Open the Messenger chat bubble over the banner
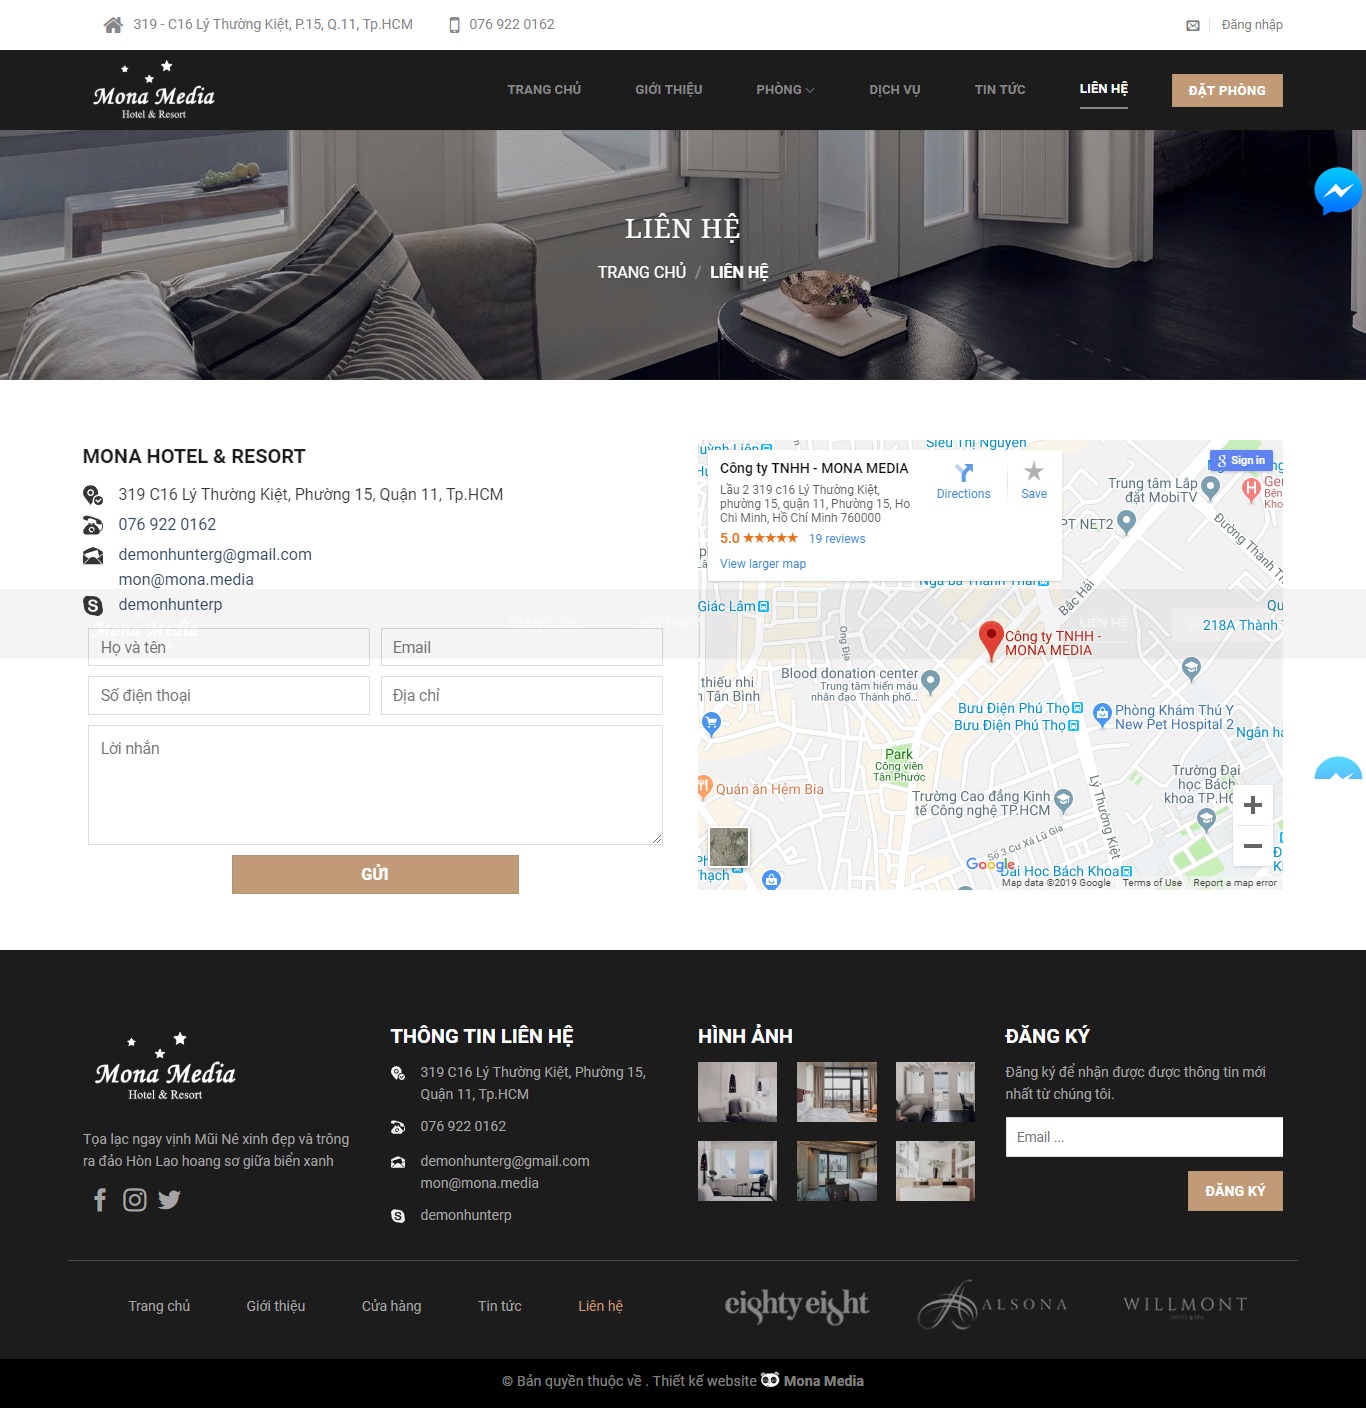 (1338, 190)
